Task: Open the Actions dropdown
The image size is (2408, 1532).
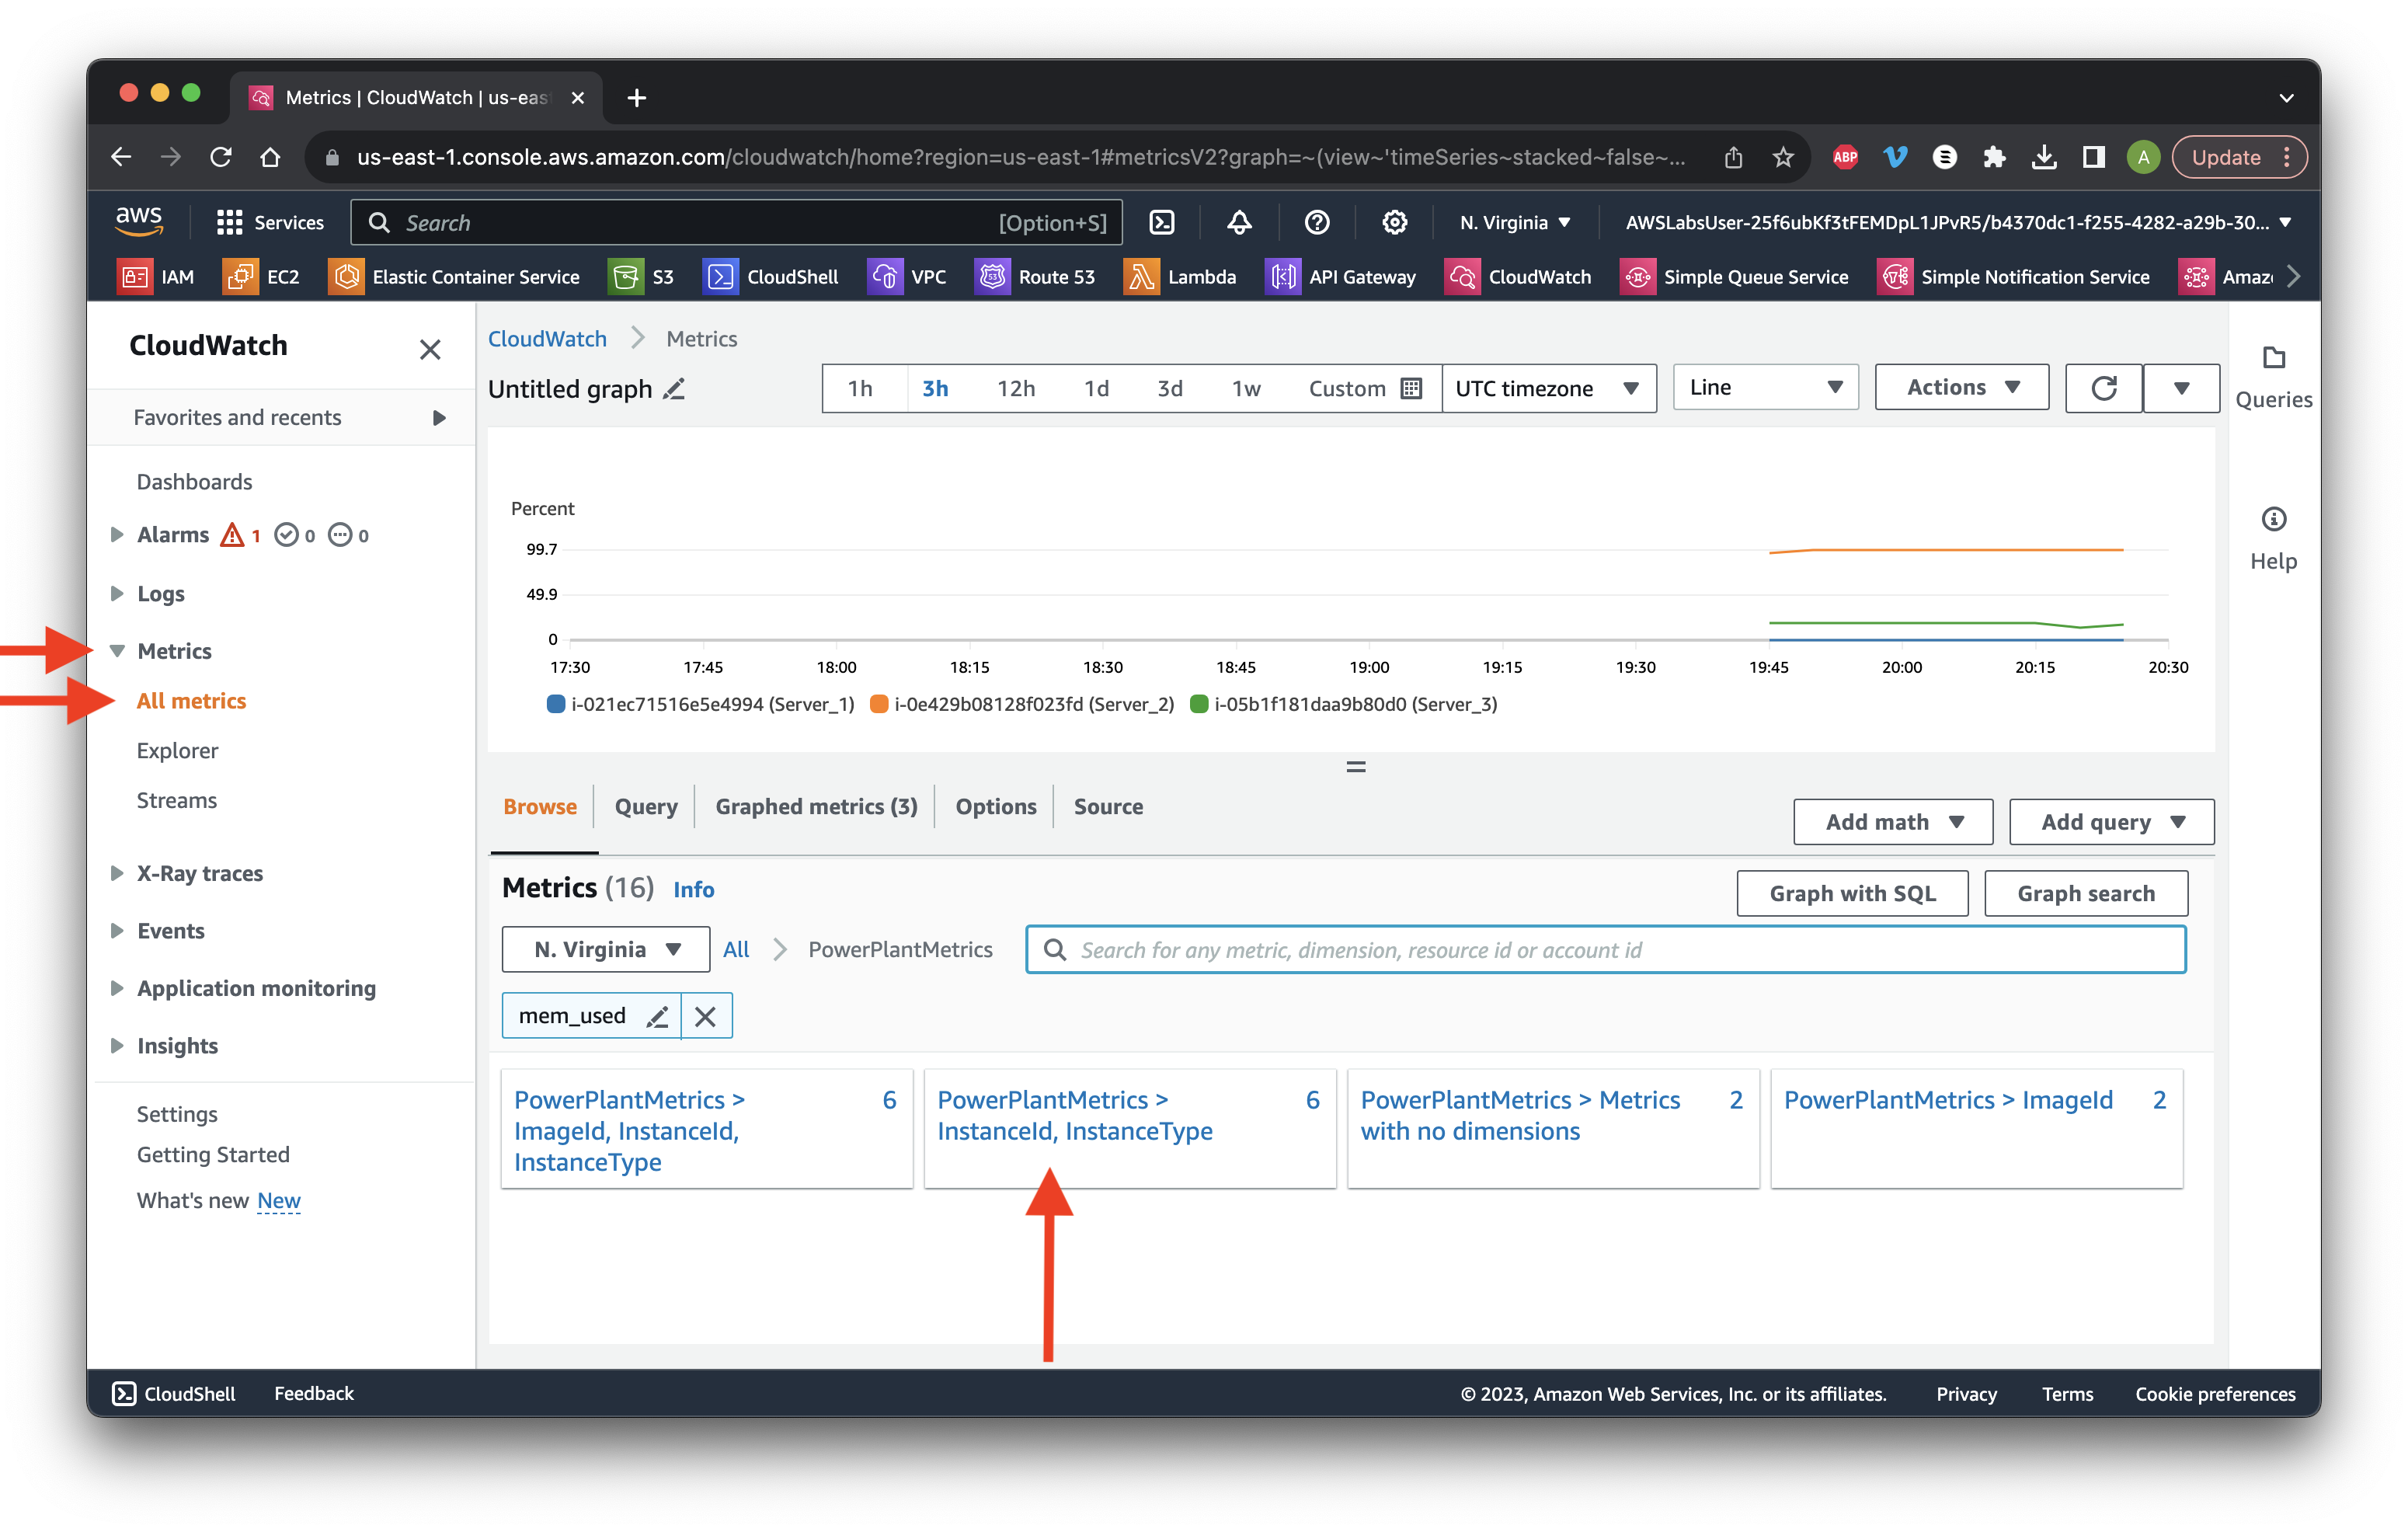Action: [1961, 387]
